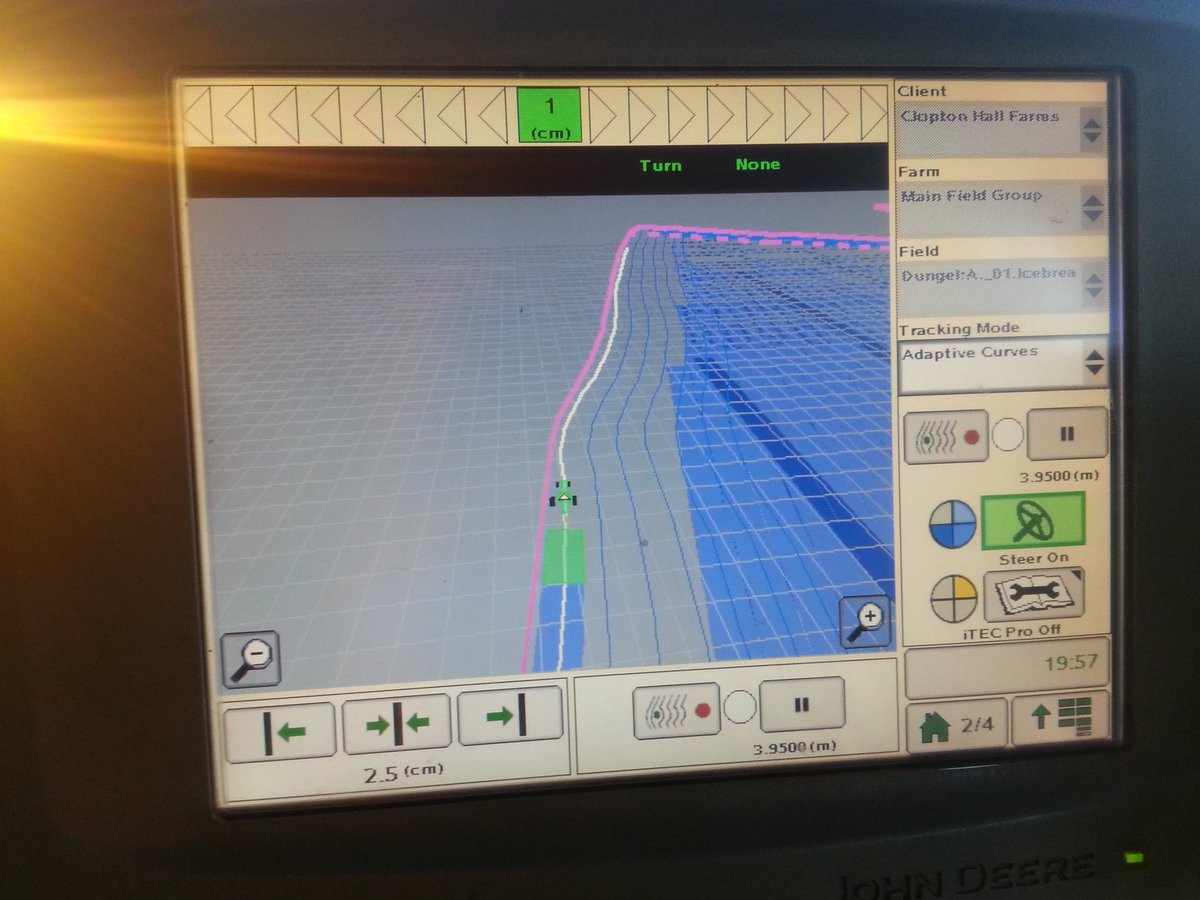The image size is (1200, 900).
Task: Tap the right panel 3.9500 (m) spacing value
Action: [1059, 477]
